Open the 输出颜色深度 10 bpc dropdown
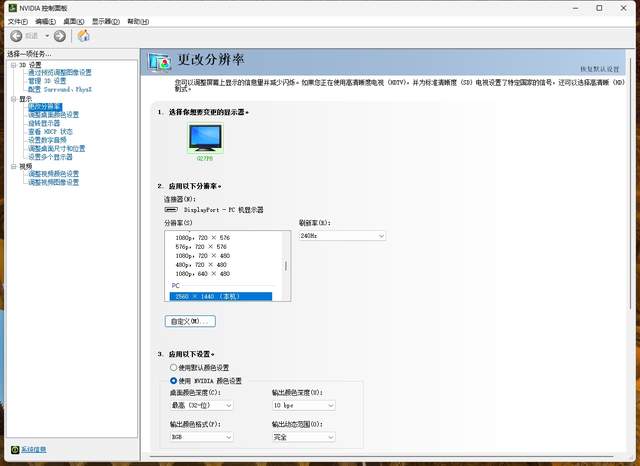The height and width of the screenshot is (466, 640). point(304,405)
